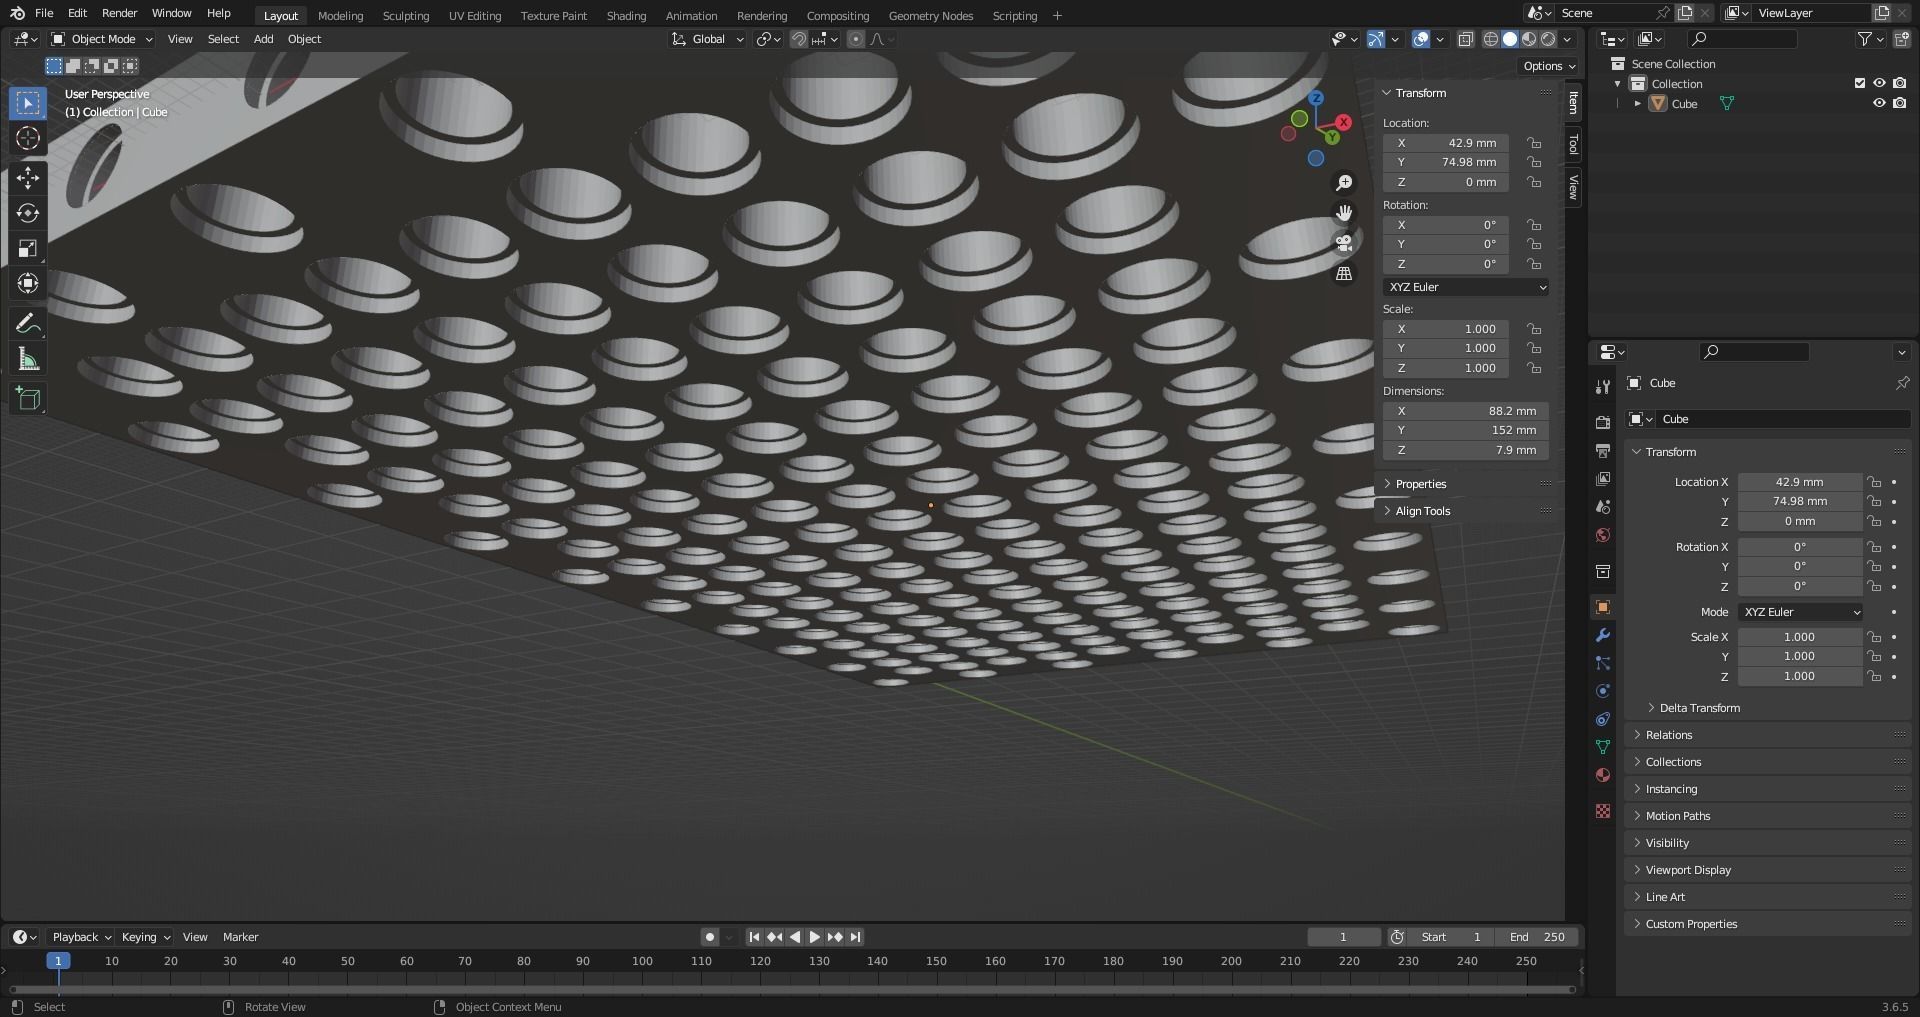
Task: Open Global transform orientation dropdown
Action: [708, 39]
